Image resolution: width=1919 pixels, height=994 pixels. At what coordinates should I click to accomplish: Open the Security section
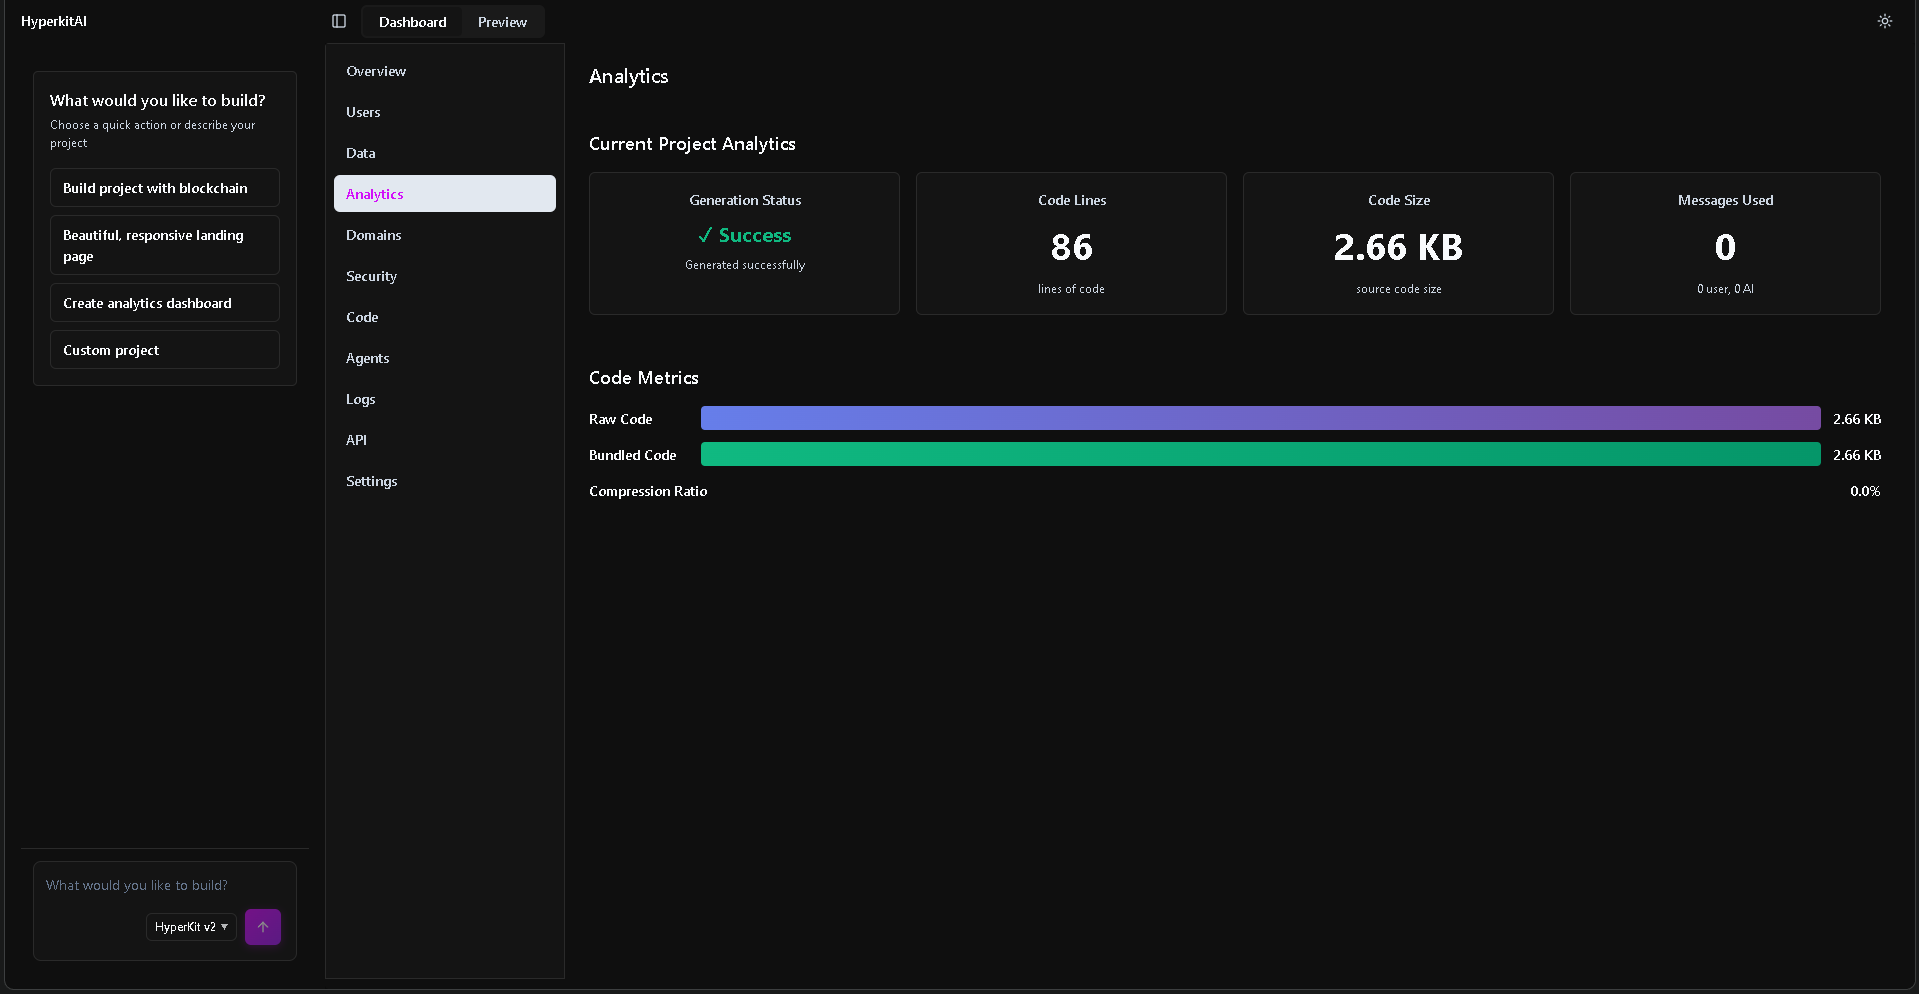[x=371, y=276]
